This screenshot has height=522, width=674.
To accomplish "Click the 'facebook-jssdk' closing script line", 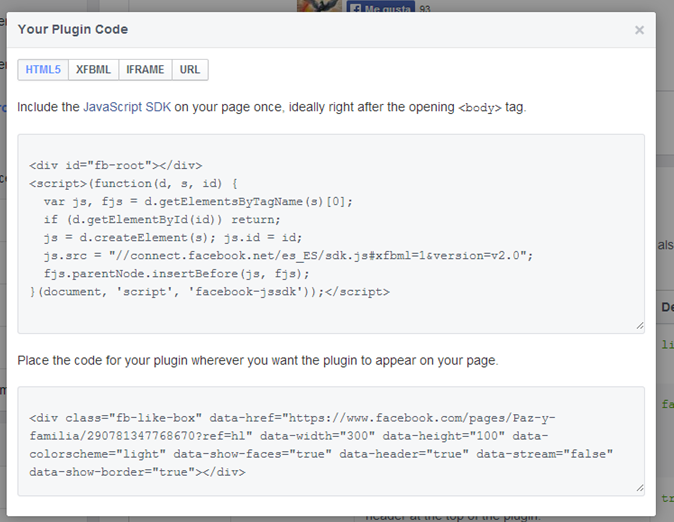I will (x=209, y=292).
